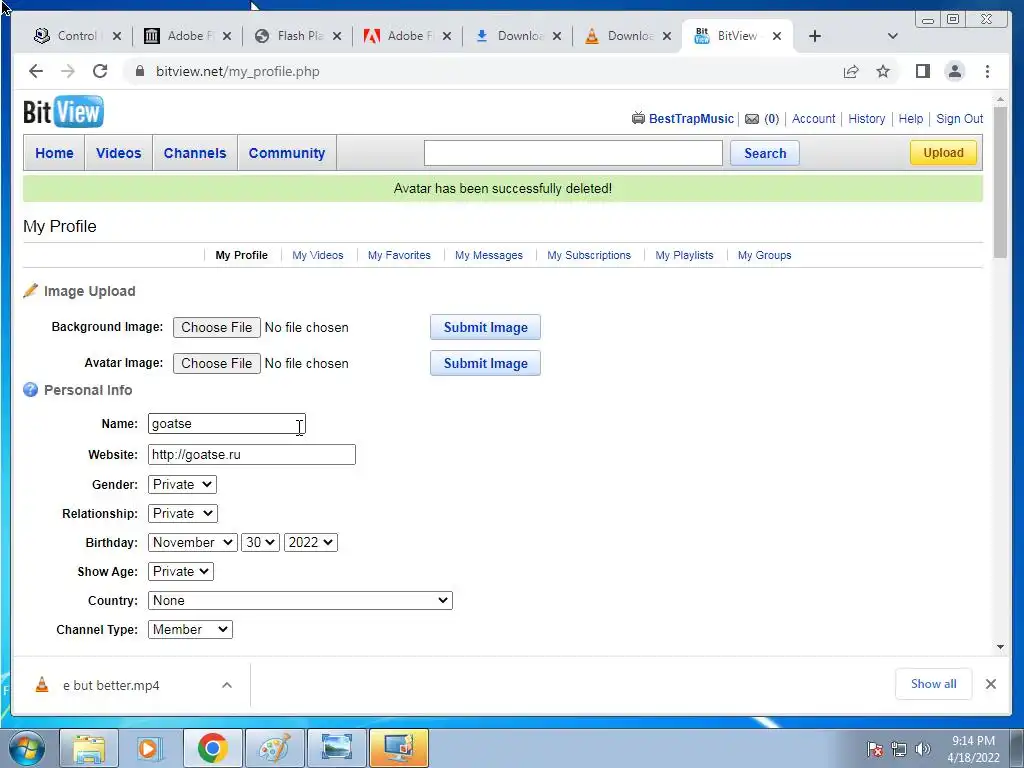Open the tab search chevron
Image resolution: width=1024 pixels, height=768 pixels.
coord(893,36)
